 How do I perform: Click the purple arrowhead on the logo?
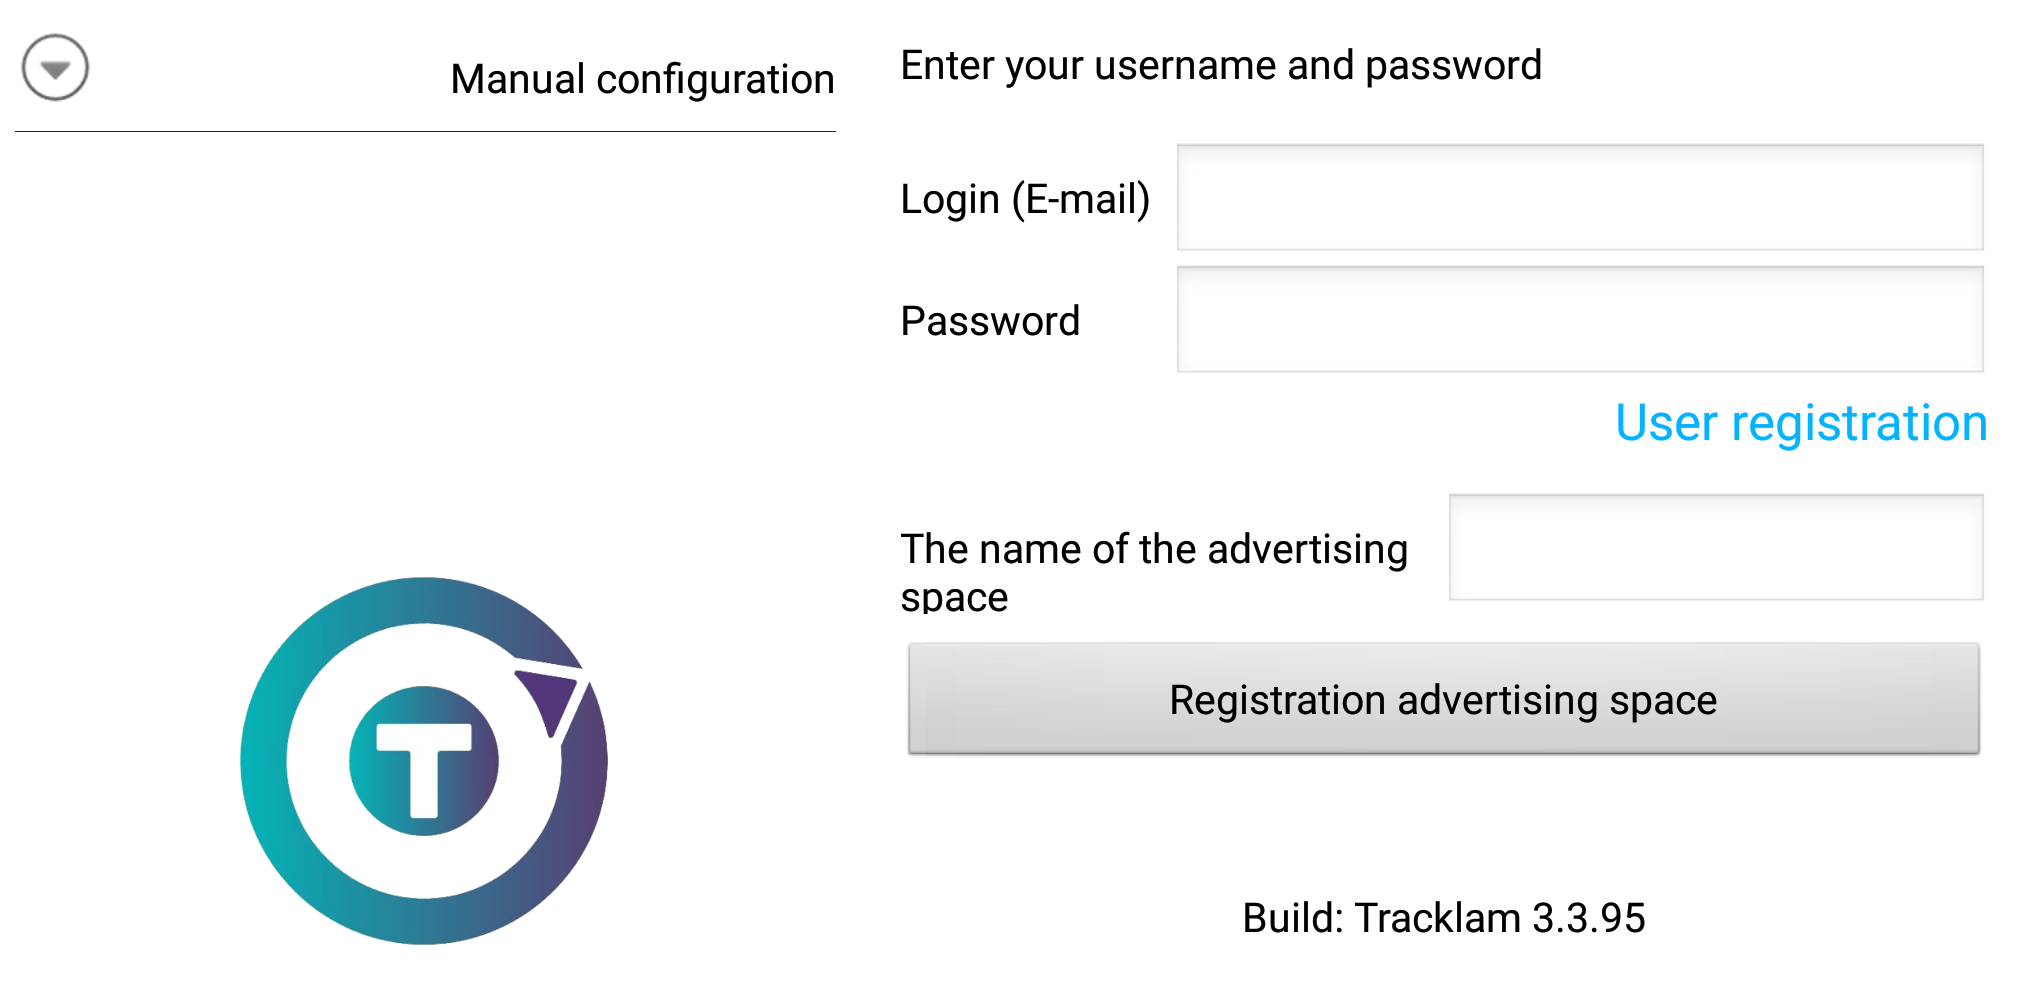click(x=548, y=697)
